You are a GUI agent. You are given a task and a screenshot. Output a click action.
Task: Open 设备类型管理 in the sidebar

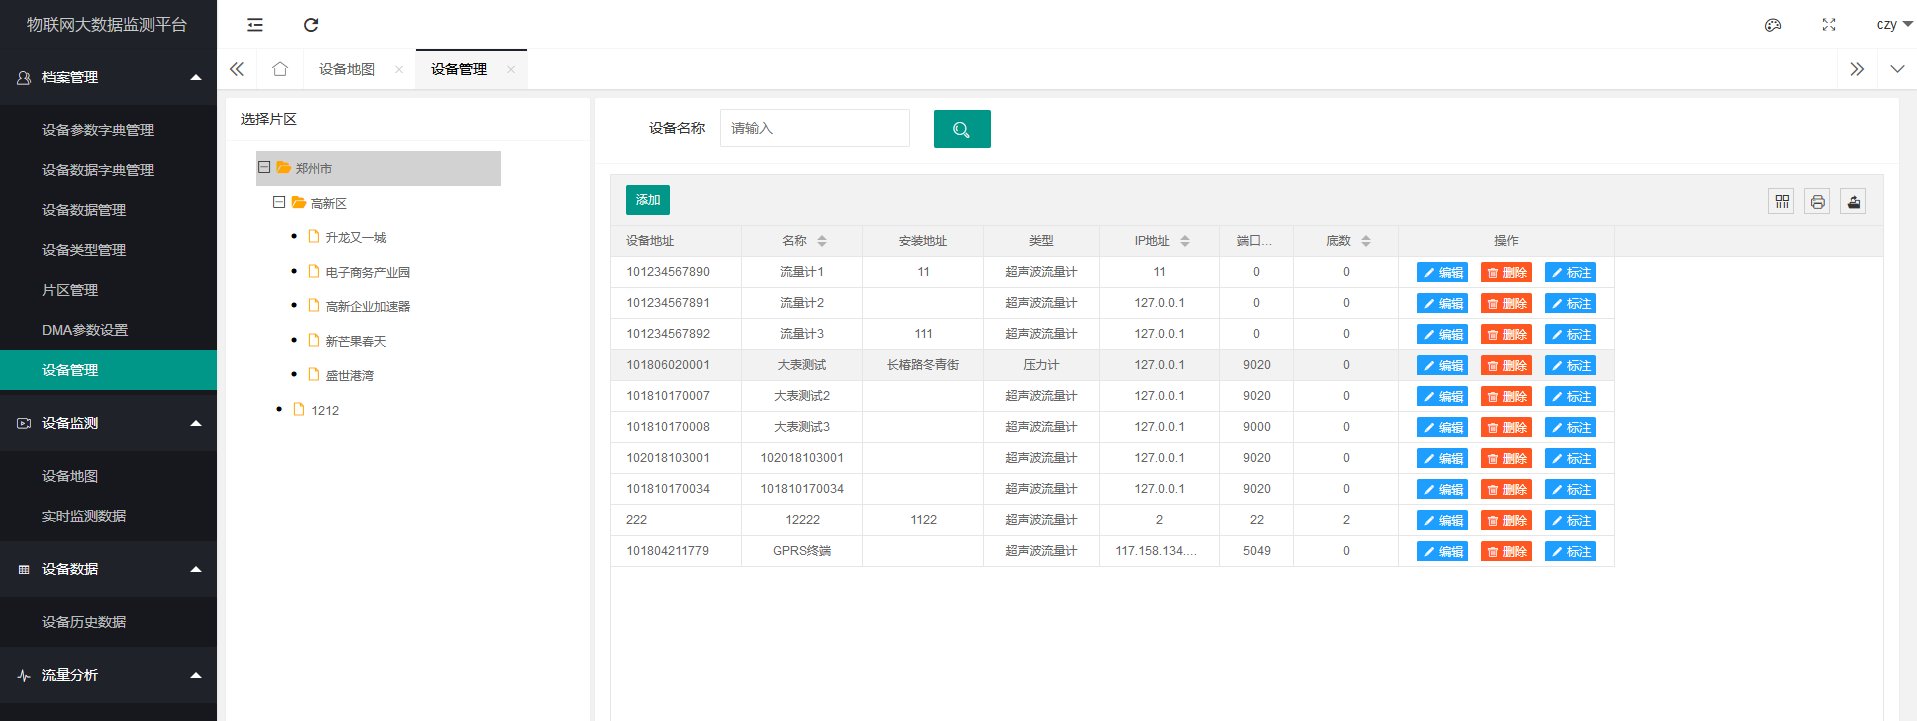(x=84, y=250)
